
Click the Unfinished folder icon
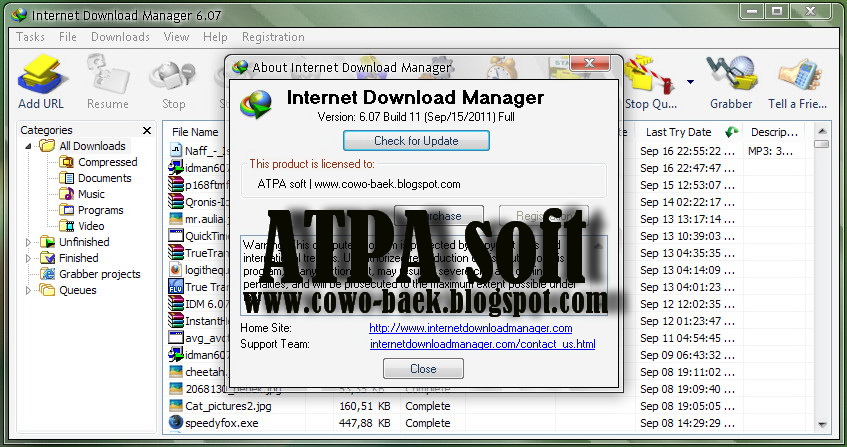(48, 242)
